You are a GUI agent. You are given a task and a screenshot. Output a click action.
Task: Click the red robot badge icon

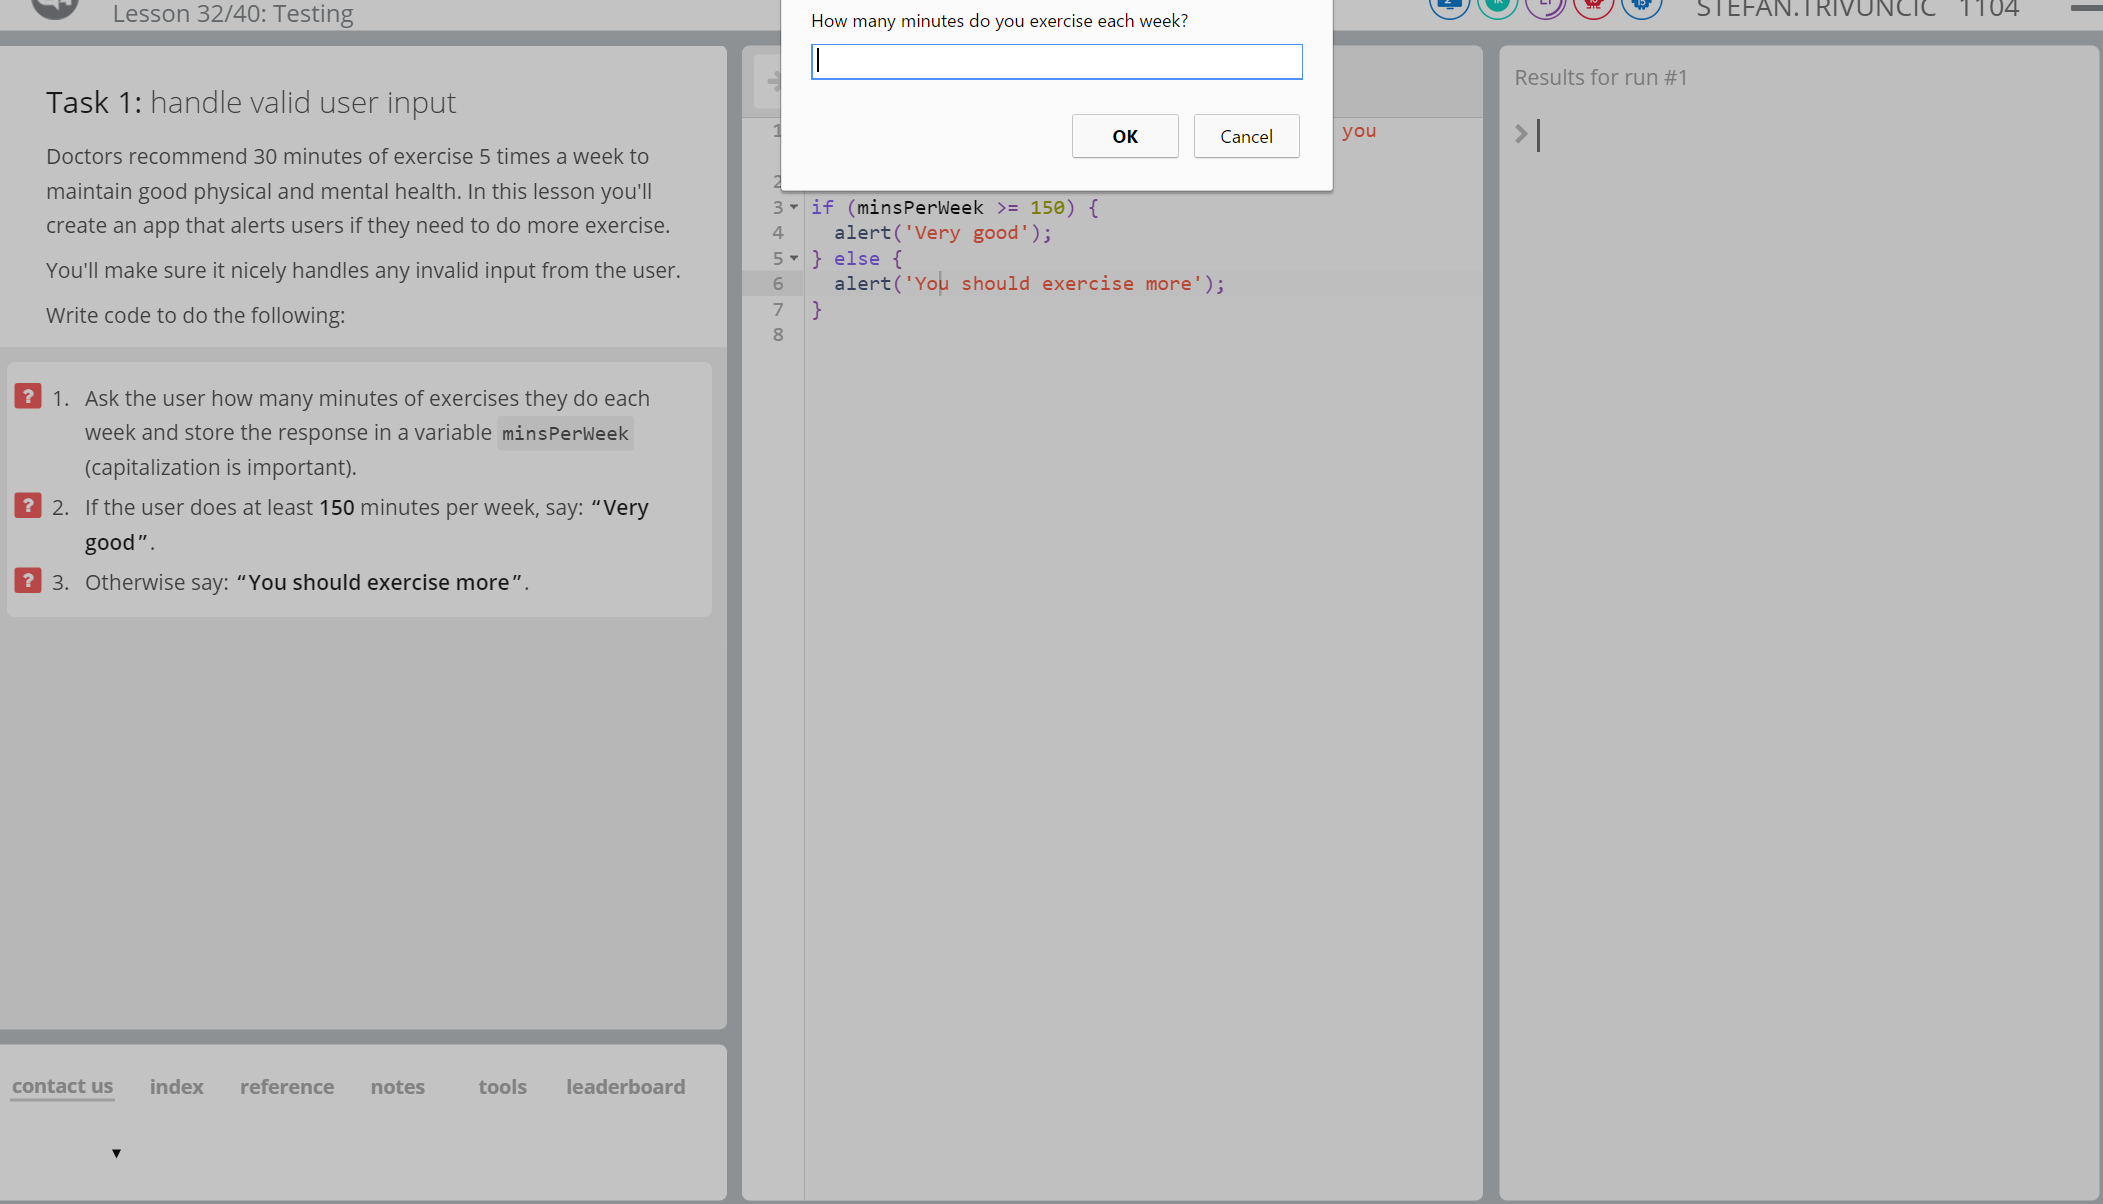1593,6
